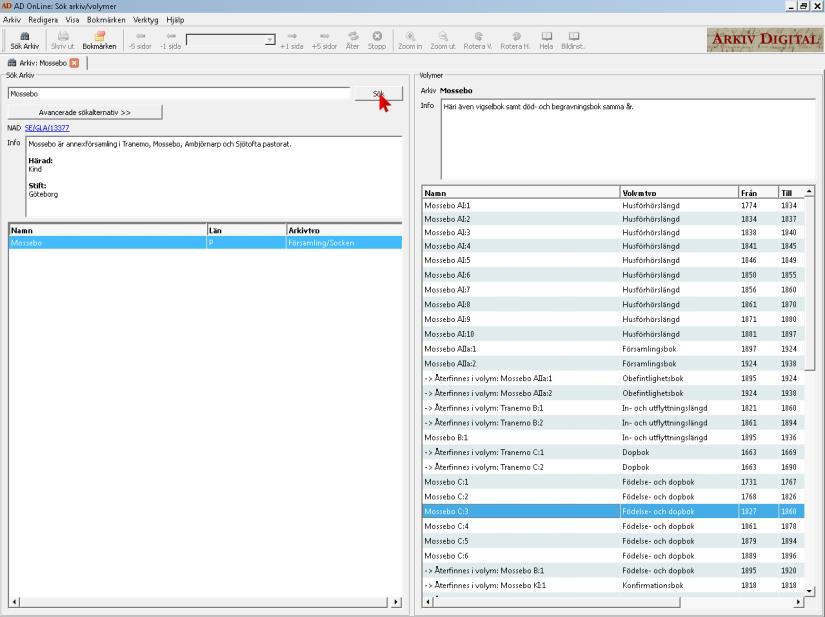
Task: Select volume Mossebo AI:2
Action: pyautogui.click(x=613, y=219)
